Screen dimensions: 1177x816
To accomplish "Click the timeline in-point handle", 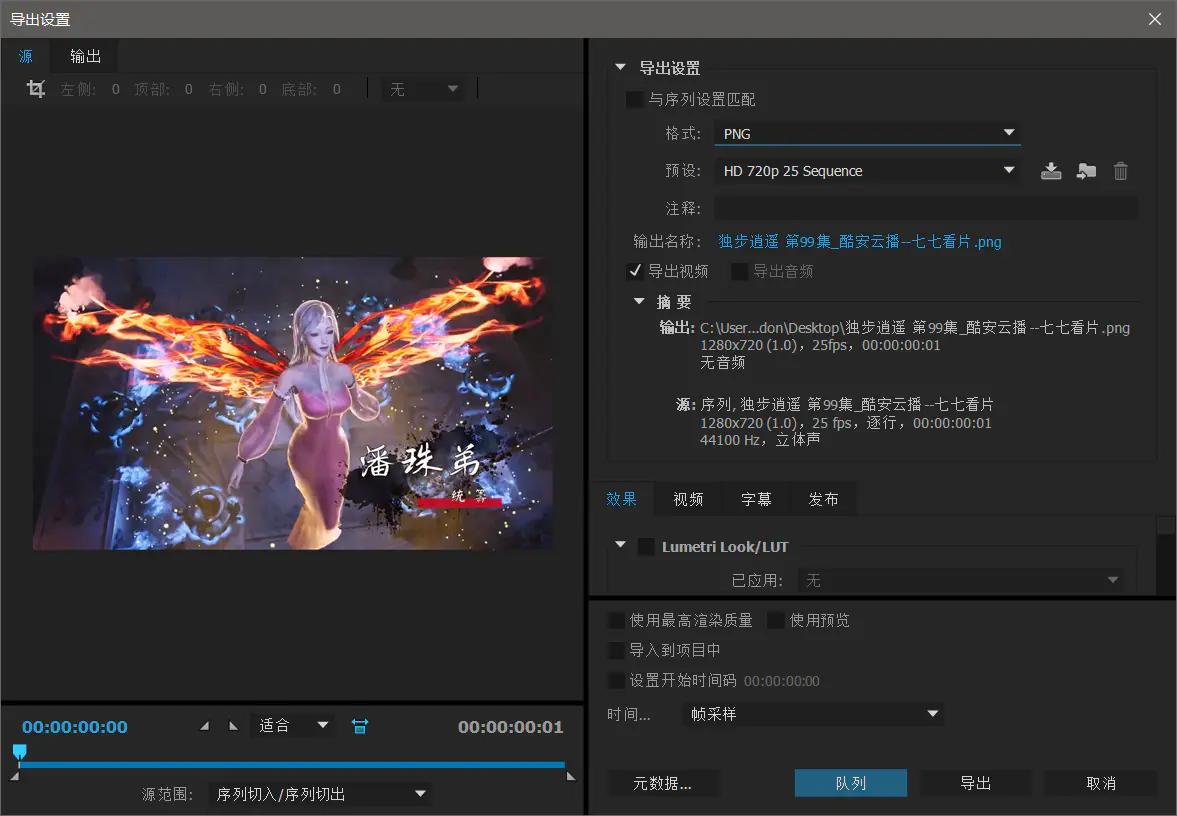I will (x=14, y=776).
